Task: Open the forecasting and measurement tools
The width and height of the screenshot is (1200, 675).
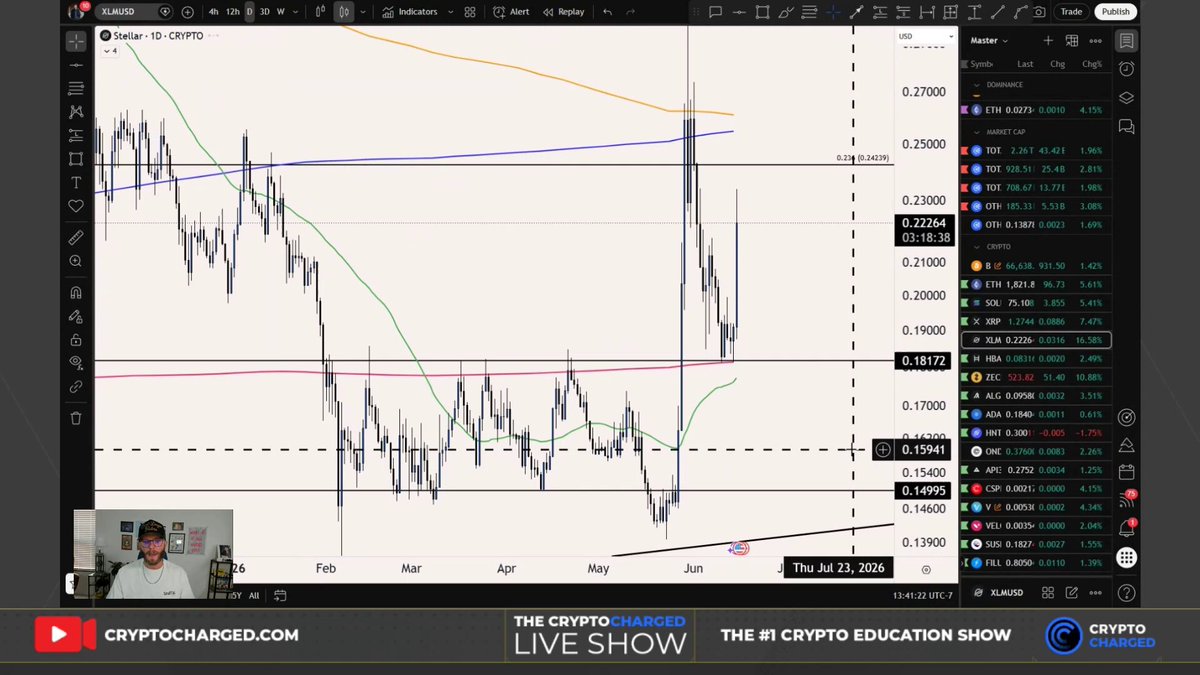Action: (x=76, y=136)
